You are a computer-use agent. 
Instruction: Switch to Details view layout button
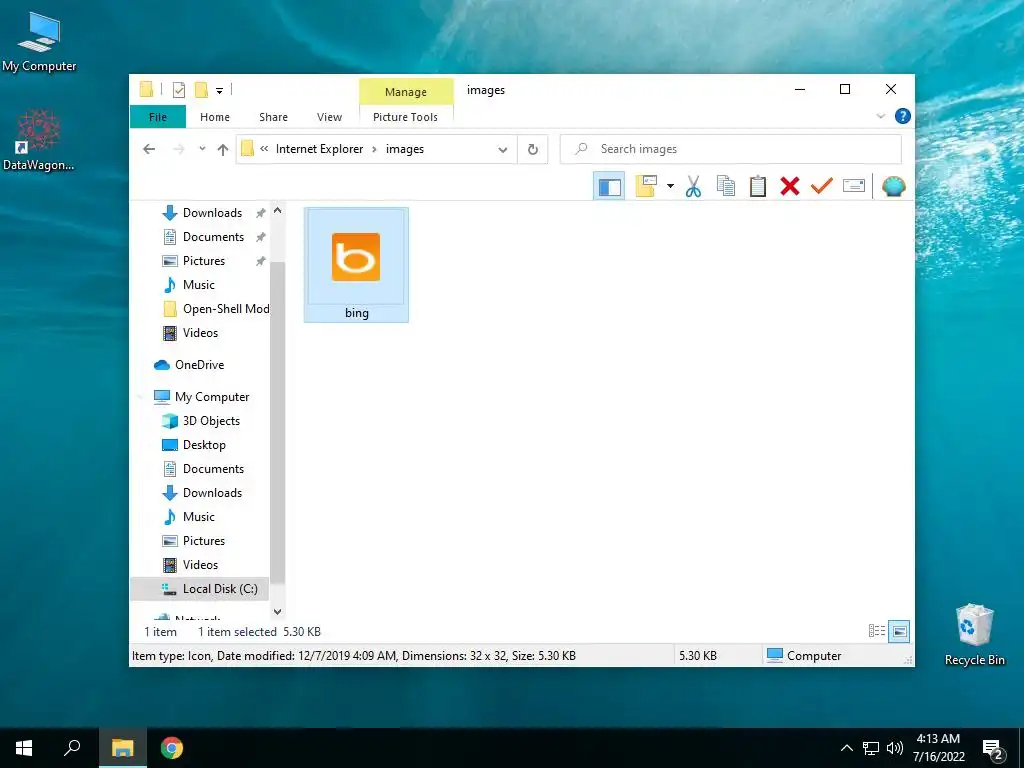click(x=876, y=631)
